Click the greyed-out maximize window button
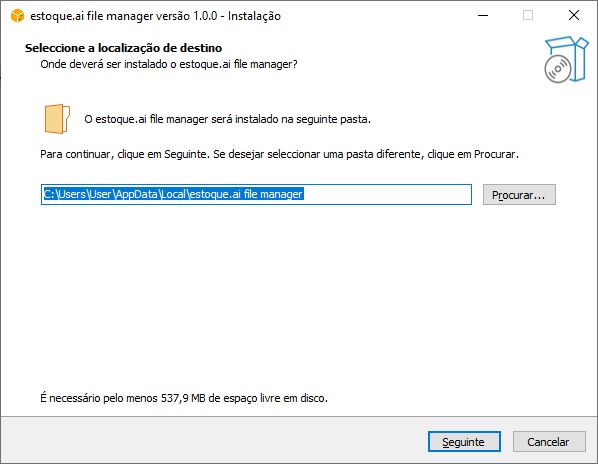Screen dimensions: 598x464 pos(528,16)
